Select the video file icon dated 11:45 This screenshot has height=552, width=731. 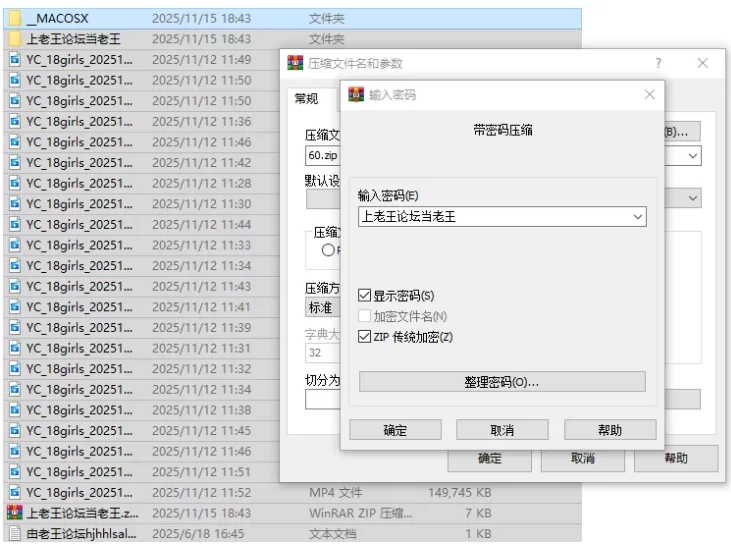tap(15, 430)
